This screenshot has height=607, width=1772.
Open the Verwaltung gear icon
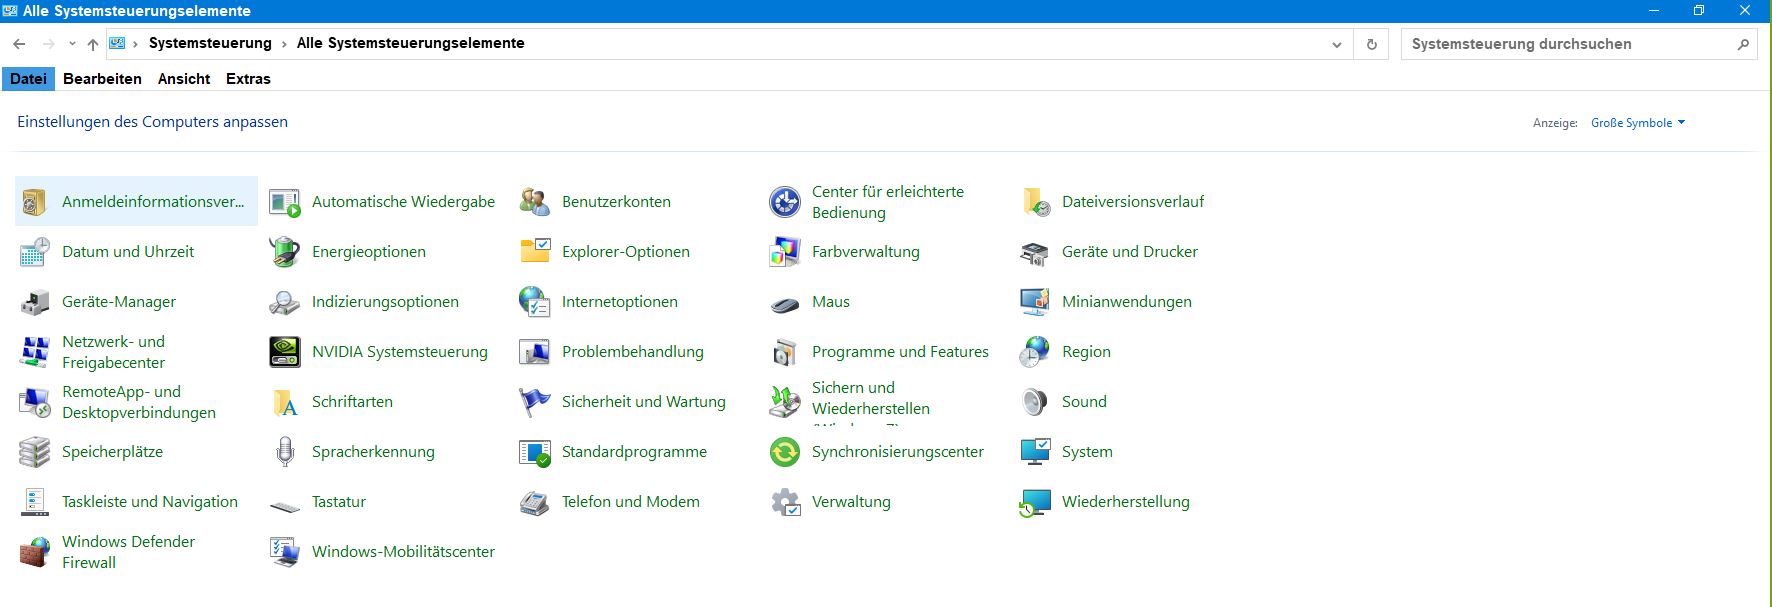tap(784, 502)
